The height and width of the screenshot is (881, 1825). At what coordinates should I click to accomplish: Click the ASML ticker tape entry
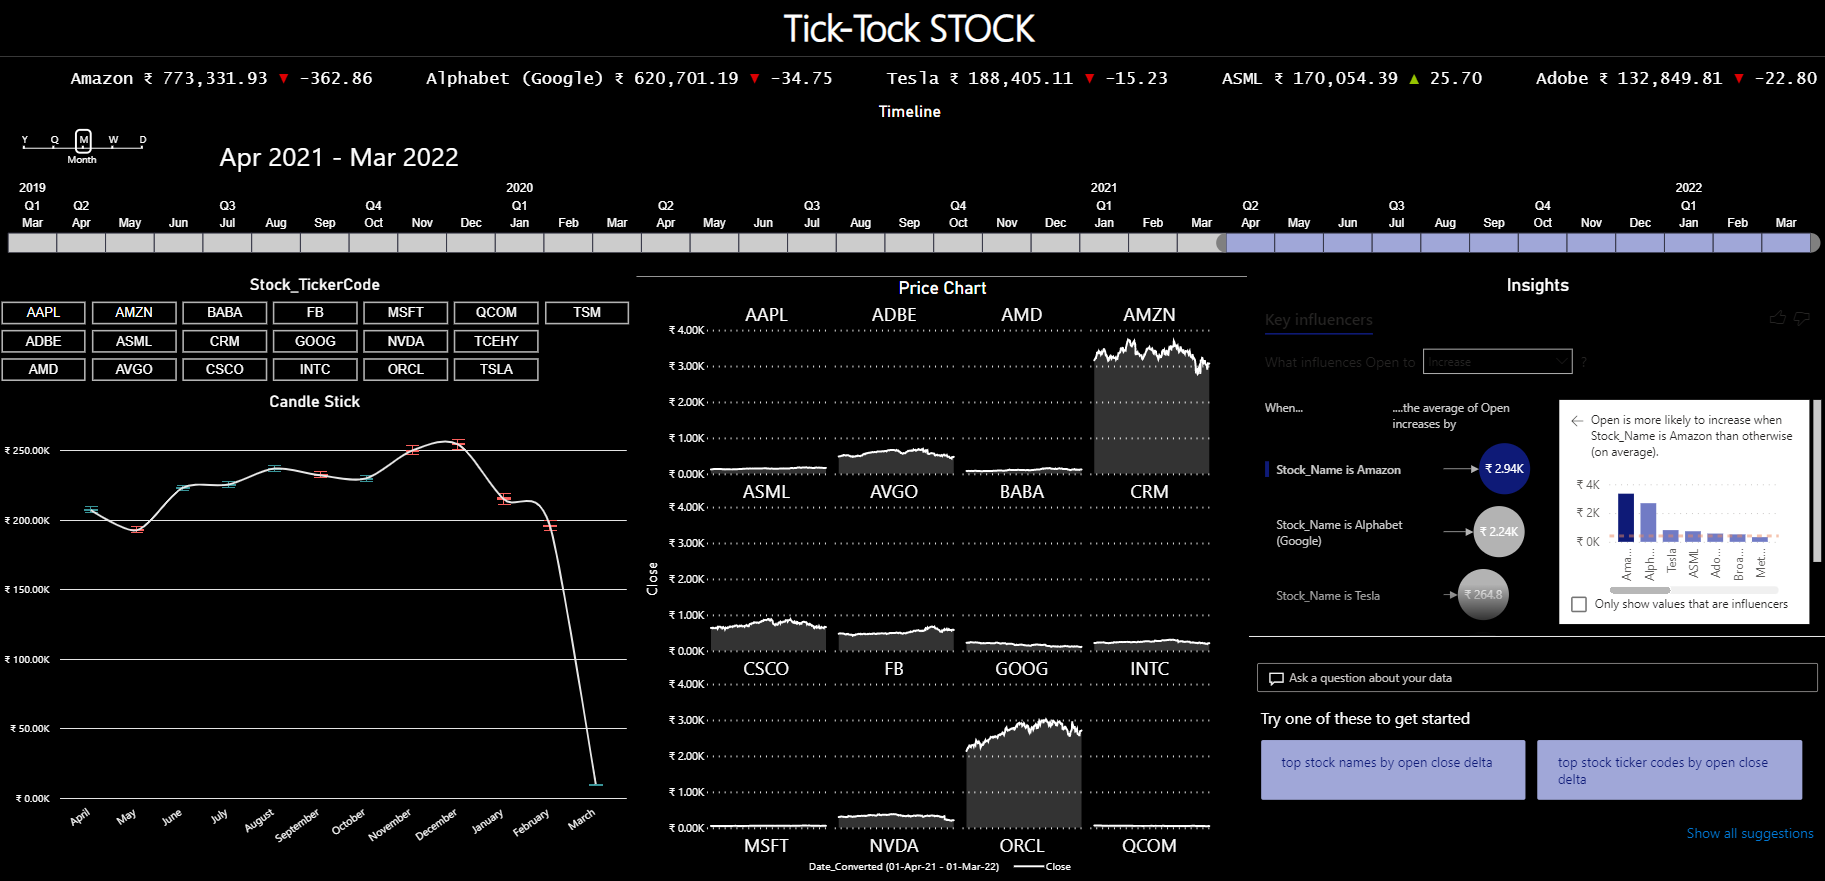pyautogui.click(x=1351, y=78)
